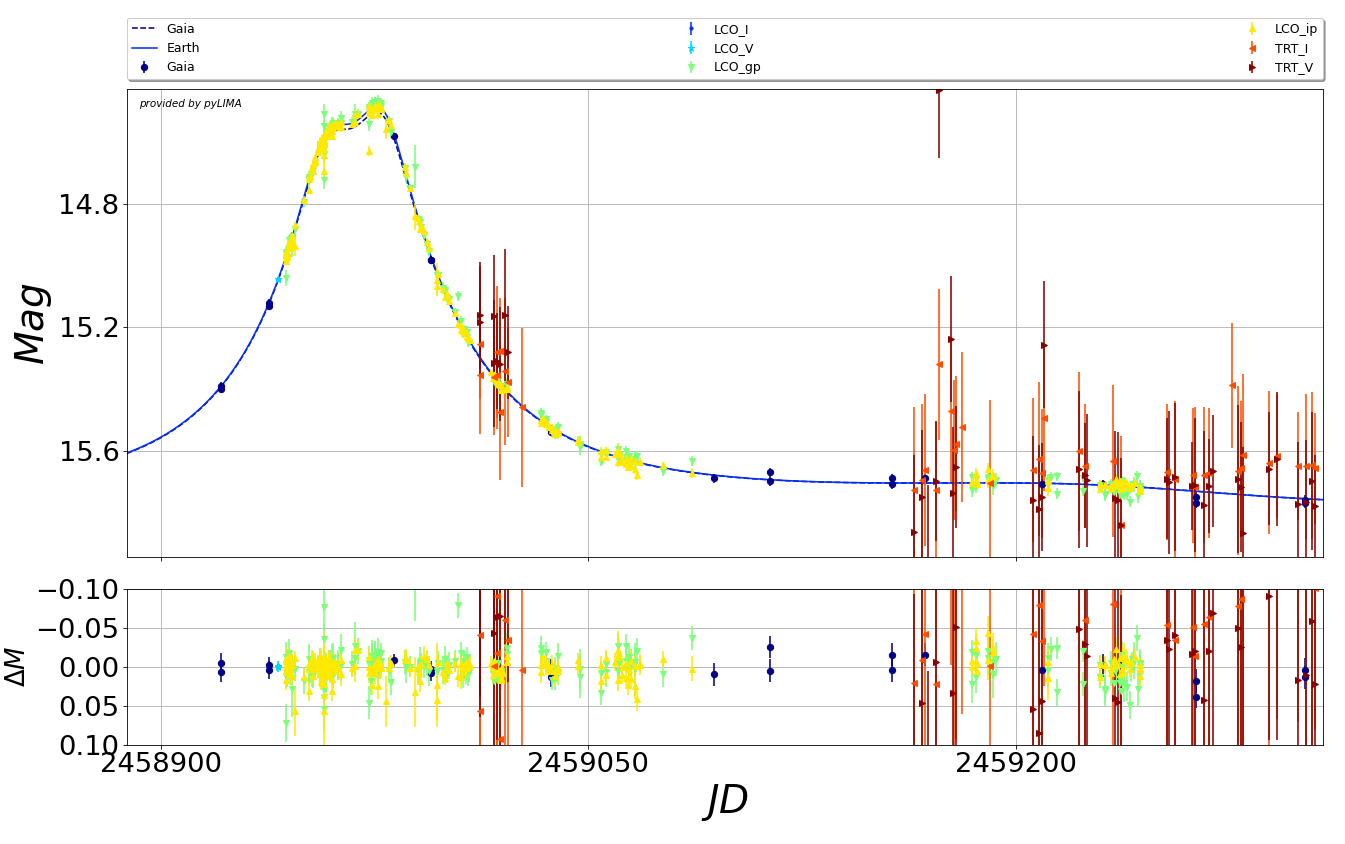Click the positive 0.05 residual tick label
This screenshot has height=844, width=1345.
pyautogui.click(x=88, y=707)
